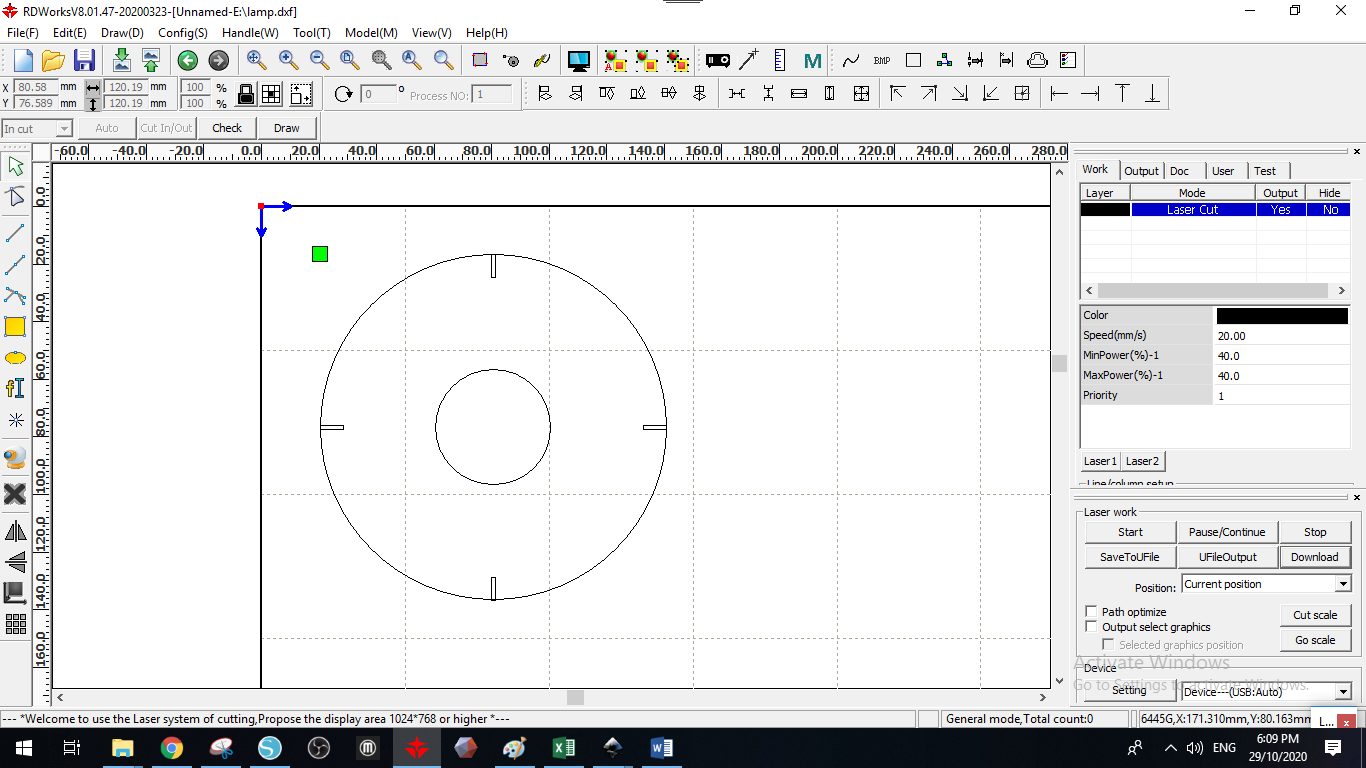Select the horizontal mirror tool
Screen dimensions: 1366x768
[x=15, y=531]
